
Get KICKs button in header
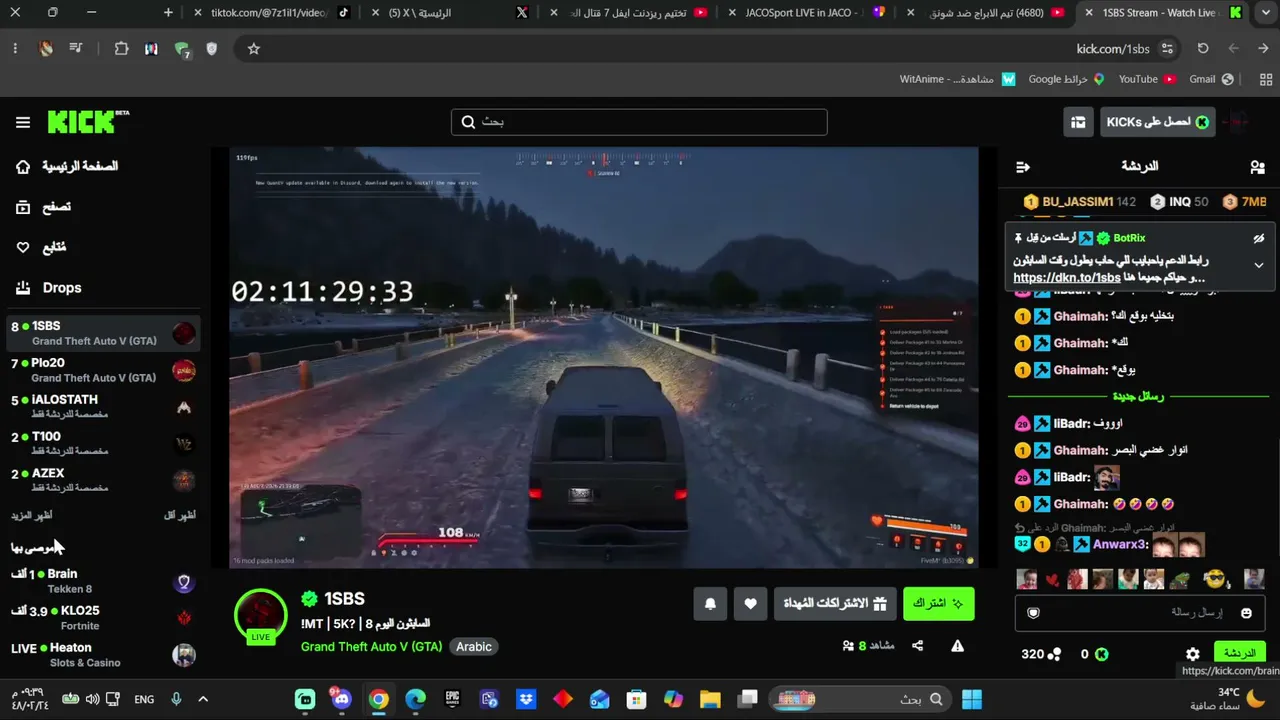point(1157,122)
